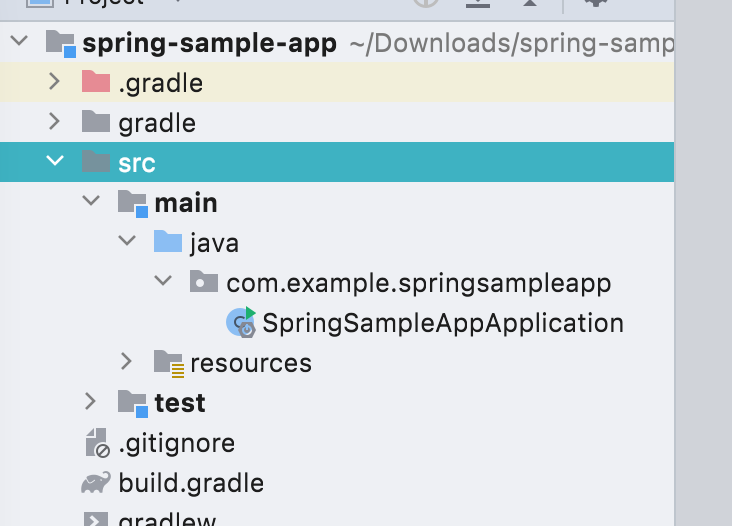732x526 pixels.
Task: Expand the .gradle folder arrow
Action: tap(55, 82)
